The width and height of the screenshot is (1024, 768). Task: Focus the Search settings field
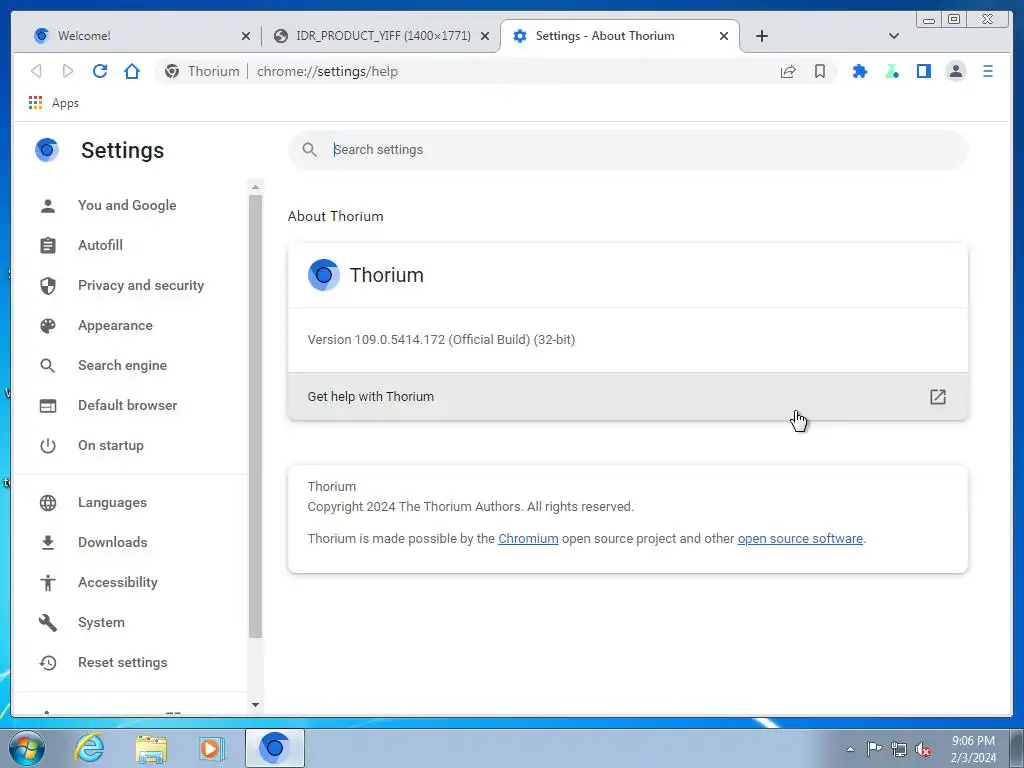(628, 150)
